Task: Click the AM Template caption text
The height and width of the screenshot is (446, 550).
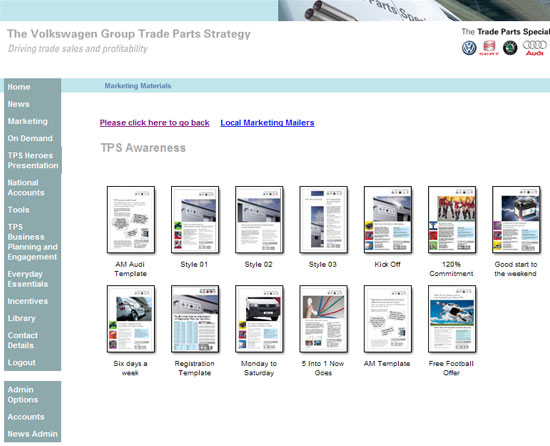Action: coord(387,364)
